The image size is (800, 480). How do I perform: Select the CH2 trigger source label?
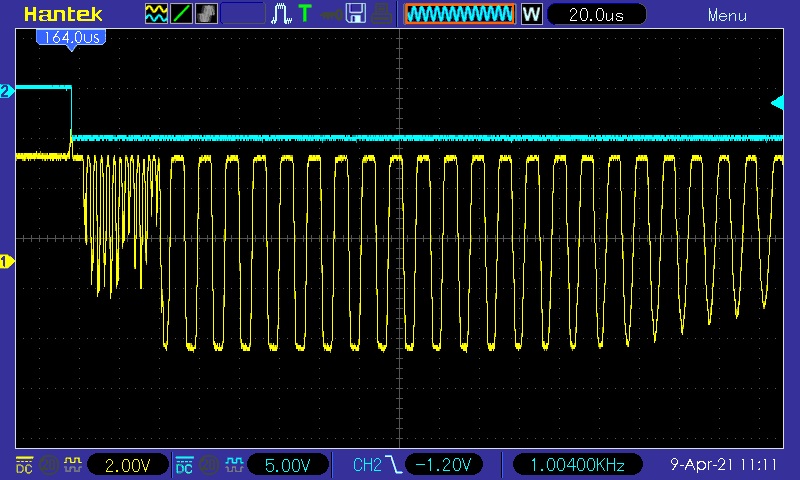(367, 465)
